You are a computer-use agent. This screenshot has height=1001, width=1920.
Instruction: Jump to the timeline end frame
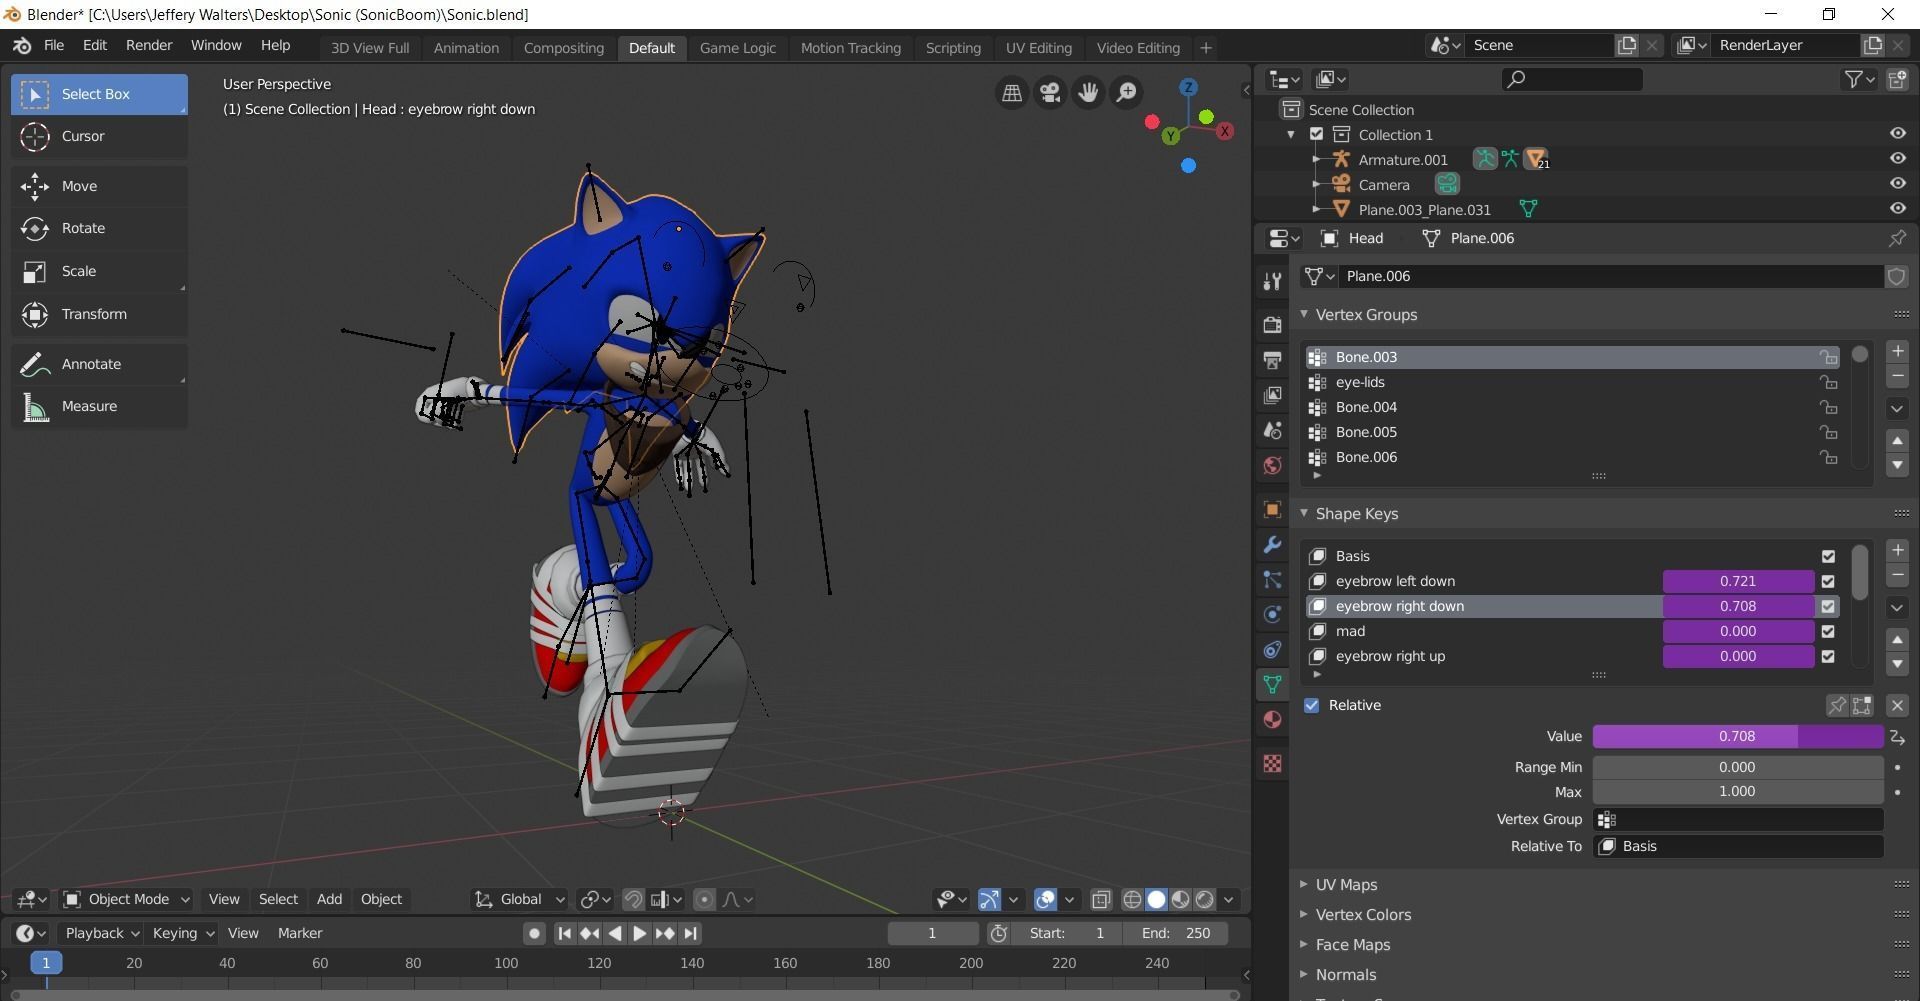690,934
